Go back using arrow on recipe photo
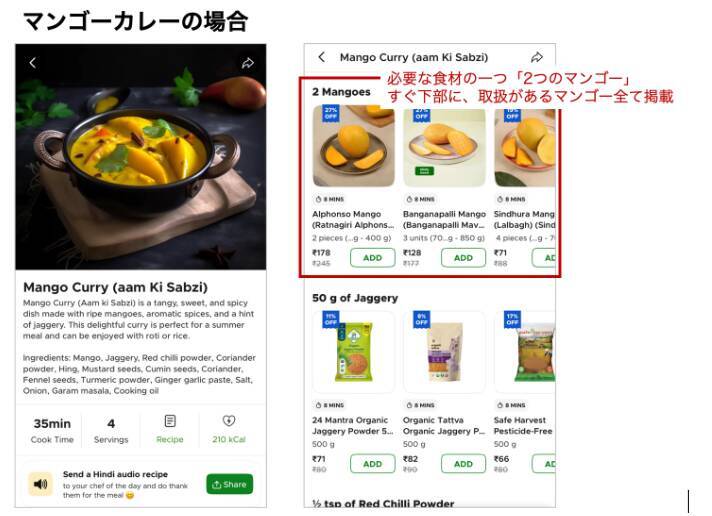 [33, 63]
